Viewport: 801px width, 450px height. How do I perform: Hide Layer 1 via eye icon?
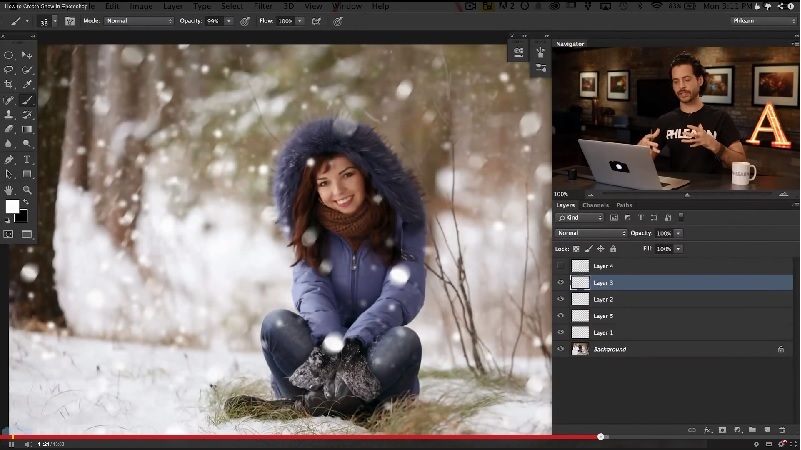click(x=561, y=332)
